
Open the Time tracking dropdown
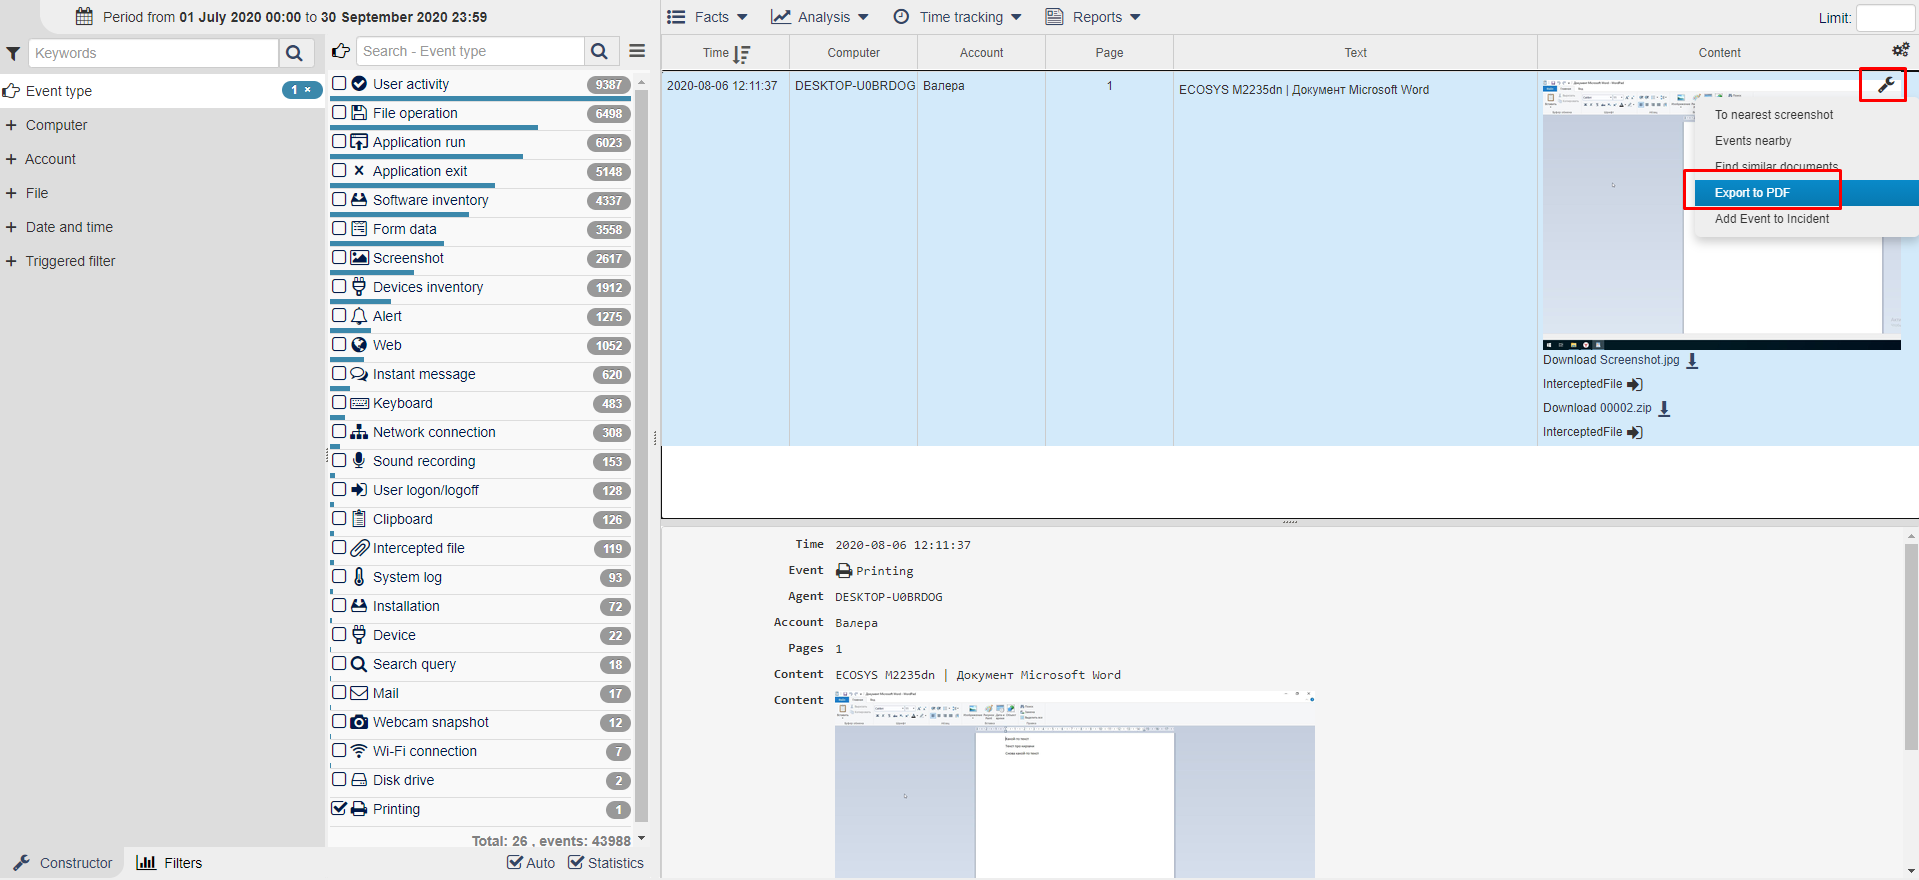coord(957,17)
